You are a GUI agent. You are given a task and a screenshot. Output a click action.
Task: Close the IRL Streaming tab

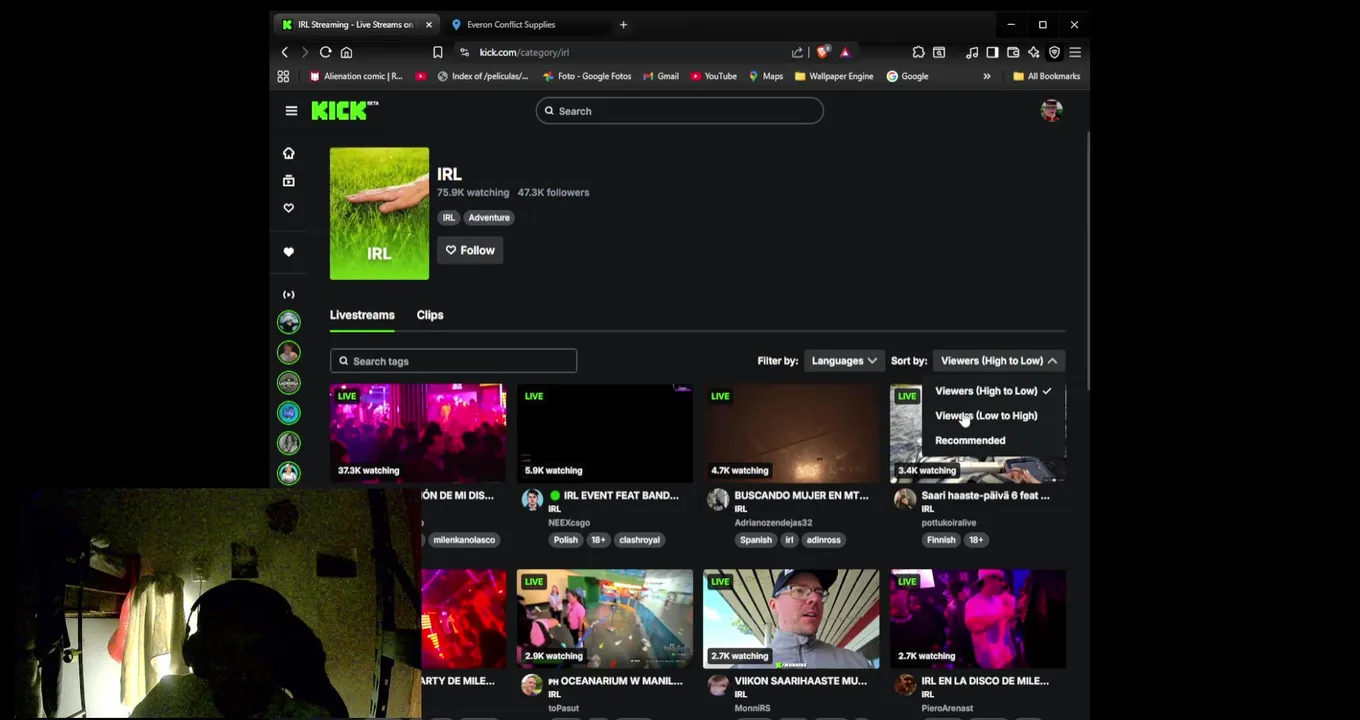coord(428,24)
